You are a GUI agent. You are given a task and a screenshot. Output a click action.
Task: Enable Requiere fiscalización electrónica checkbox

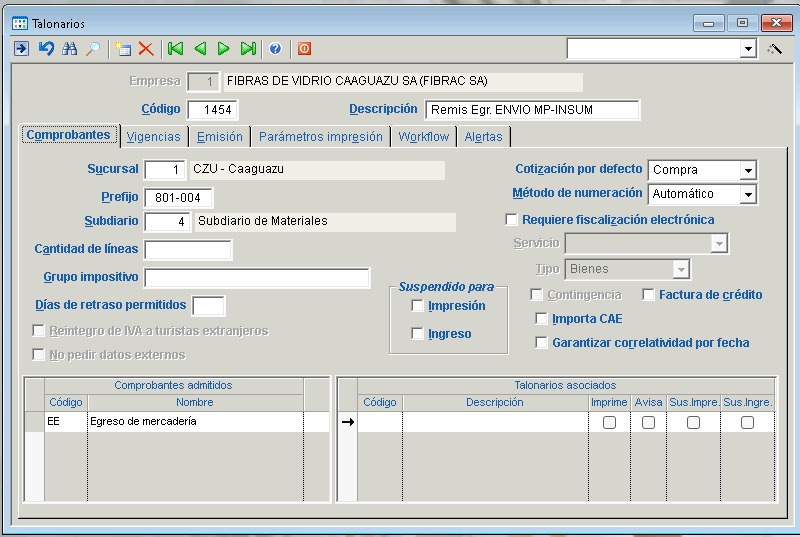pyautogui.click(x=512, y=220)
